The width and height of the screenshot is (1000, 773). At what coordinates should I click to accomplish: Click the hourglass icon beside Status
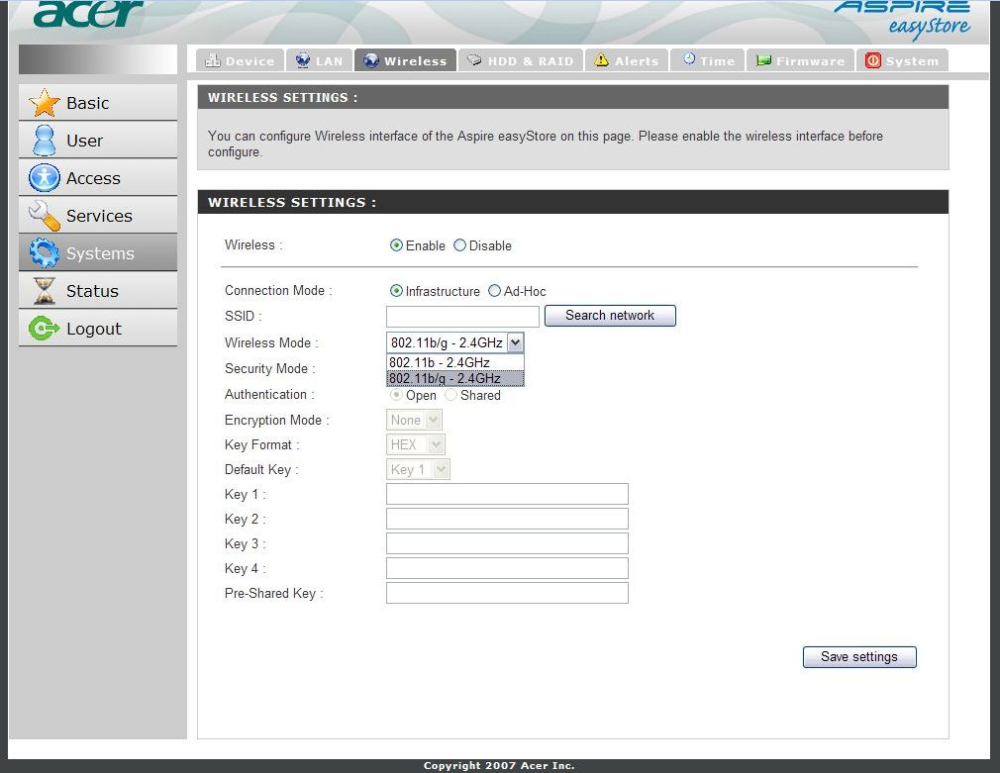pos(44,291)
